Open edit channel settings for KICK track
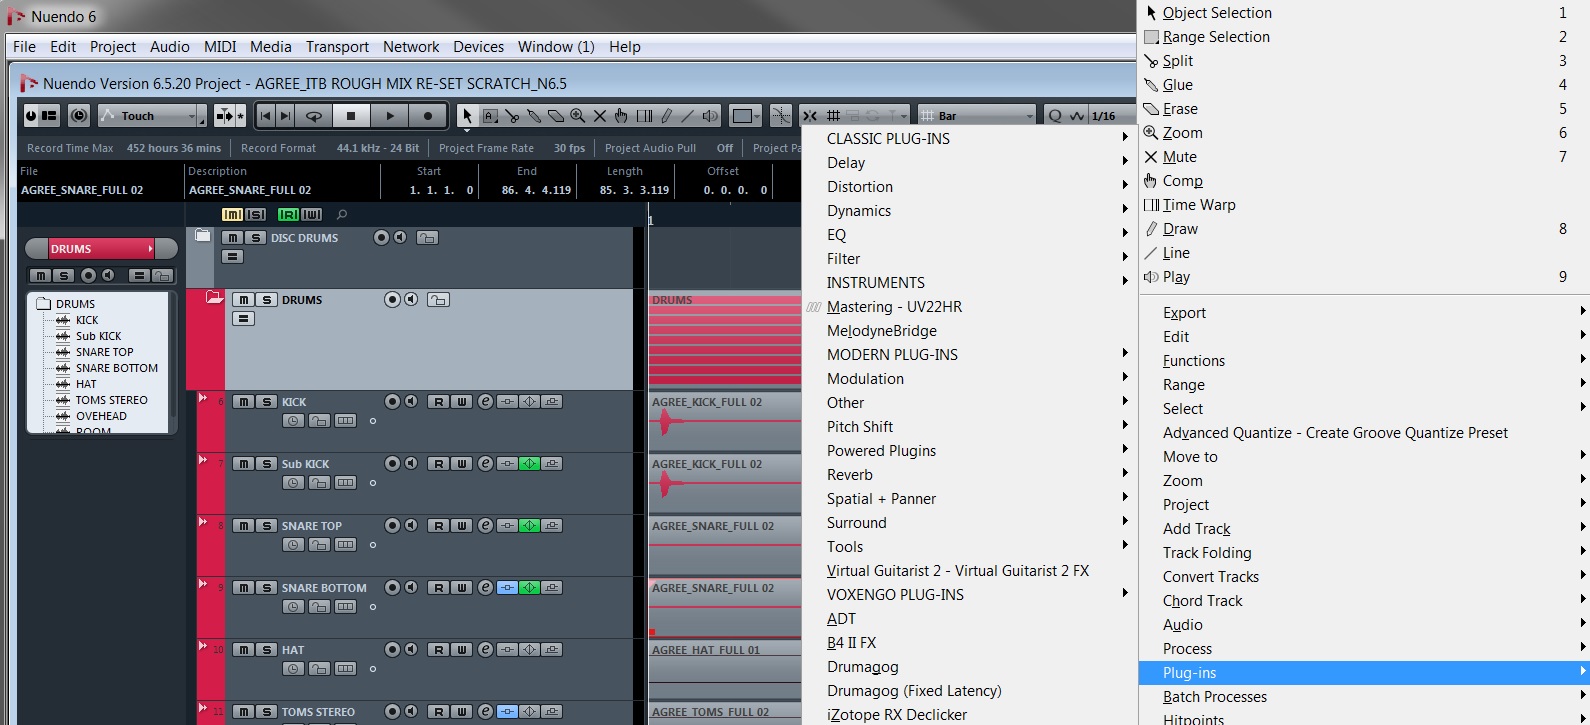The height and width of the screenshot is (725, 1590). pyautogui.click(x=485, y=402)
